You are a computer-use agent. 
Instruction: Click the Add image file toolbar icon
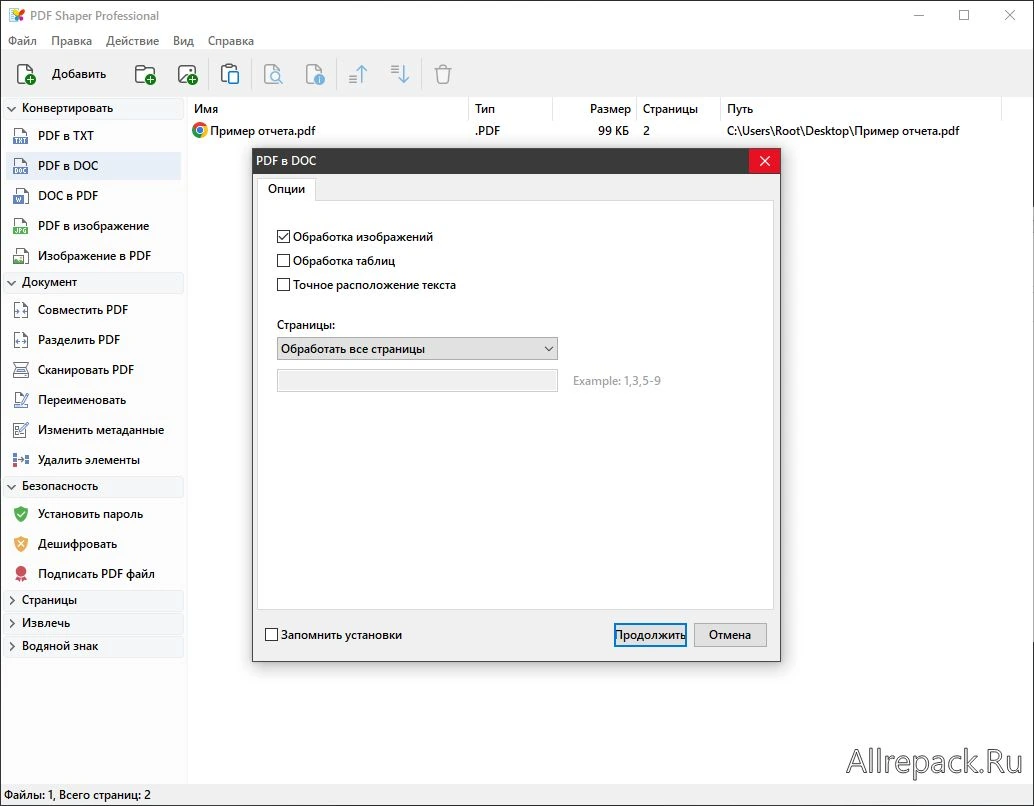click(x=188, y=75)
